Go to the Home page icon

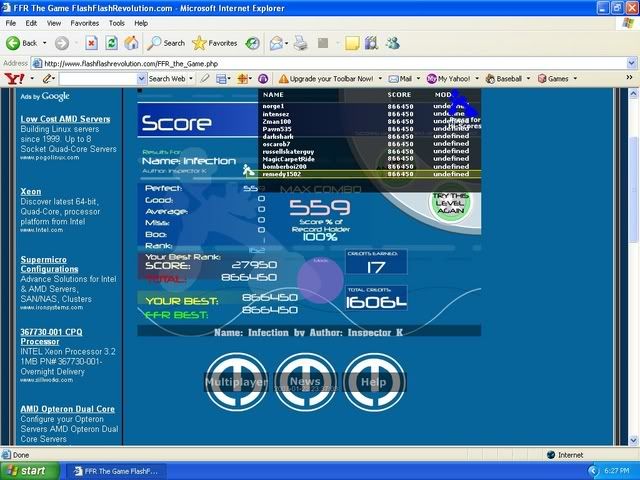click(130, 43)
